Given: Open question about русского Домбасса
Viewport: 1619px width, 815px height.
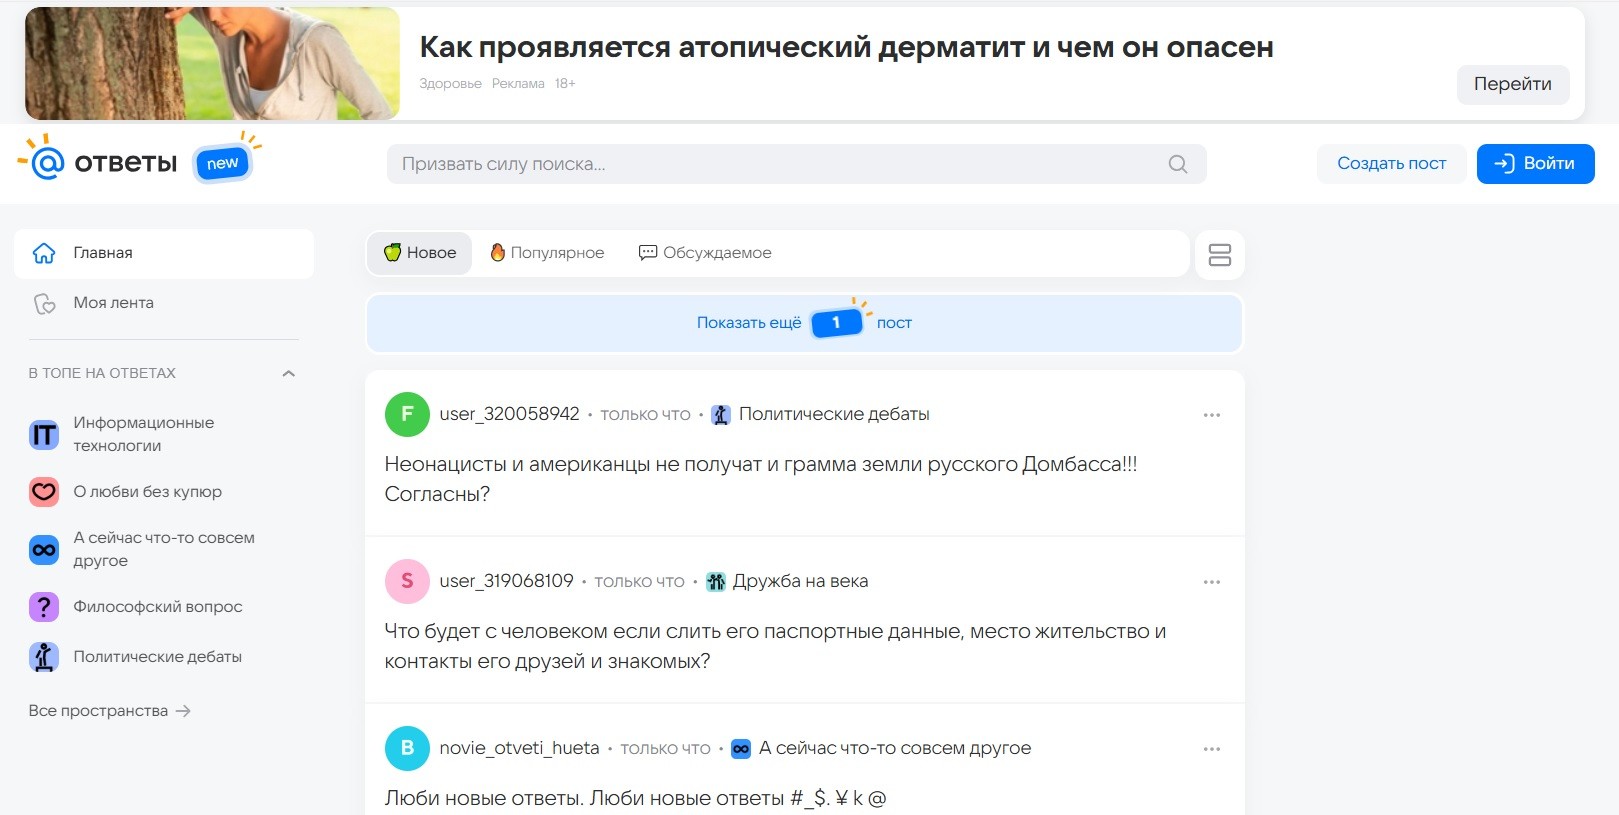Looking at the screenshot, I should pyautogui.click(x=761, y=479).
